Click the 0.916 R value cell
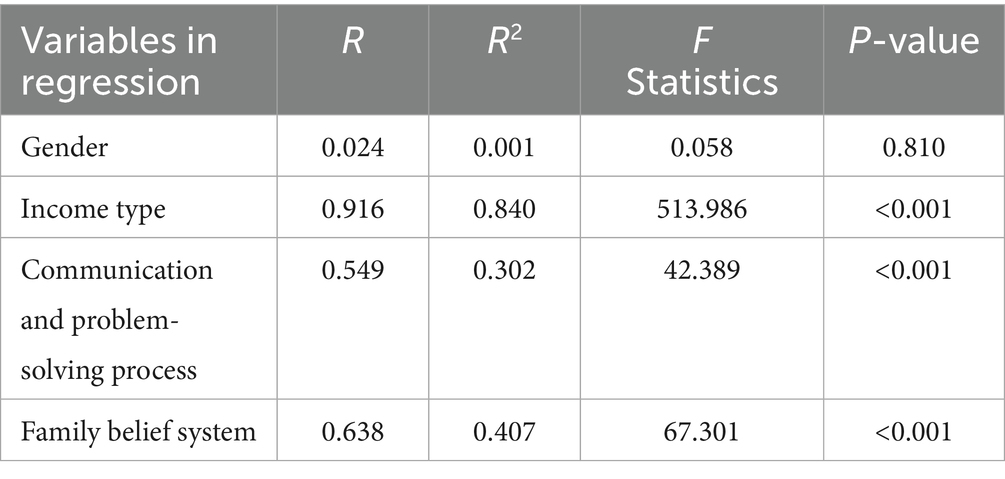Image resolution: width=1005 pixels, height=479 pixels. (x=354, y=209)
